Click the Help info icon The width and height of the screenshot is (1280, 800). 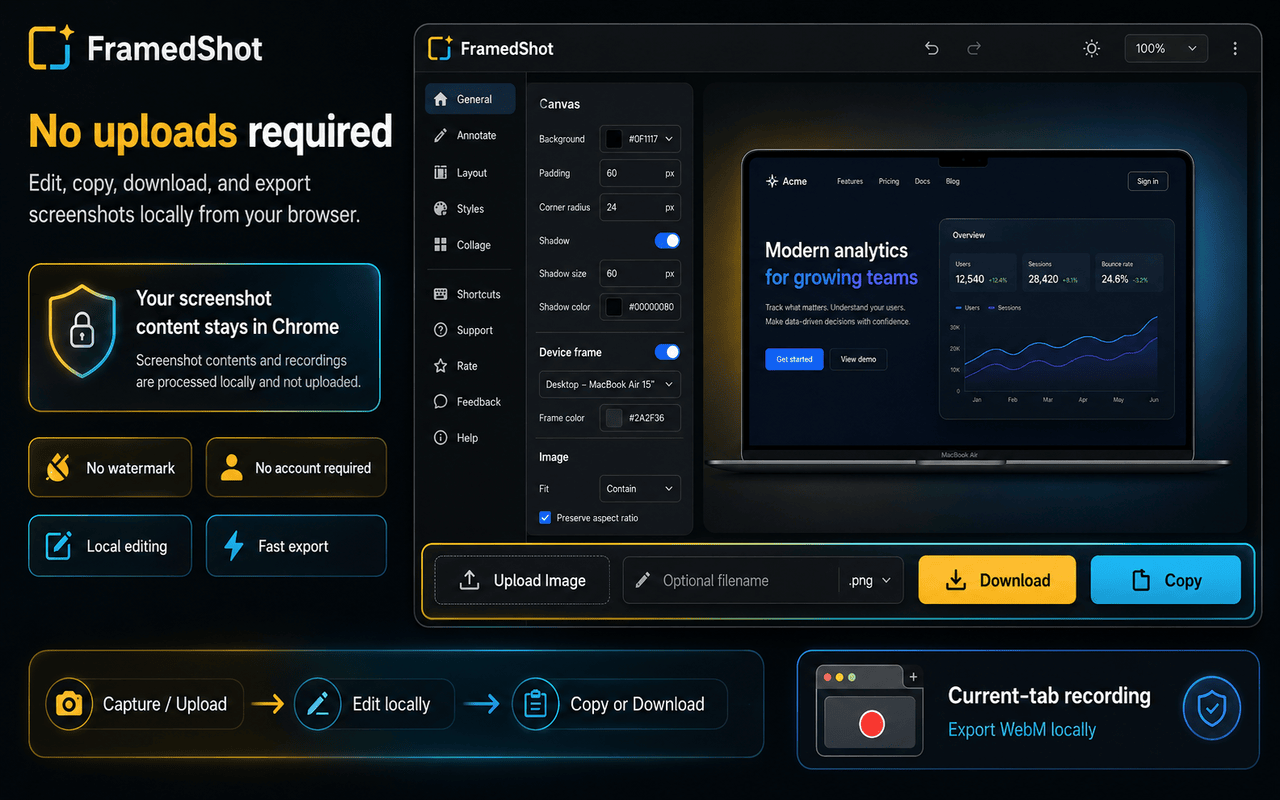point(440,438)
